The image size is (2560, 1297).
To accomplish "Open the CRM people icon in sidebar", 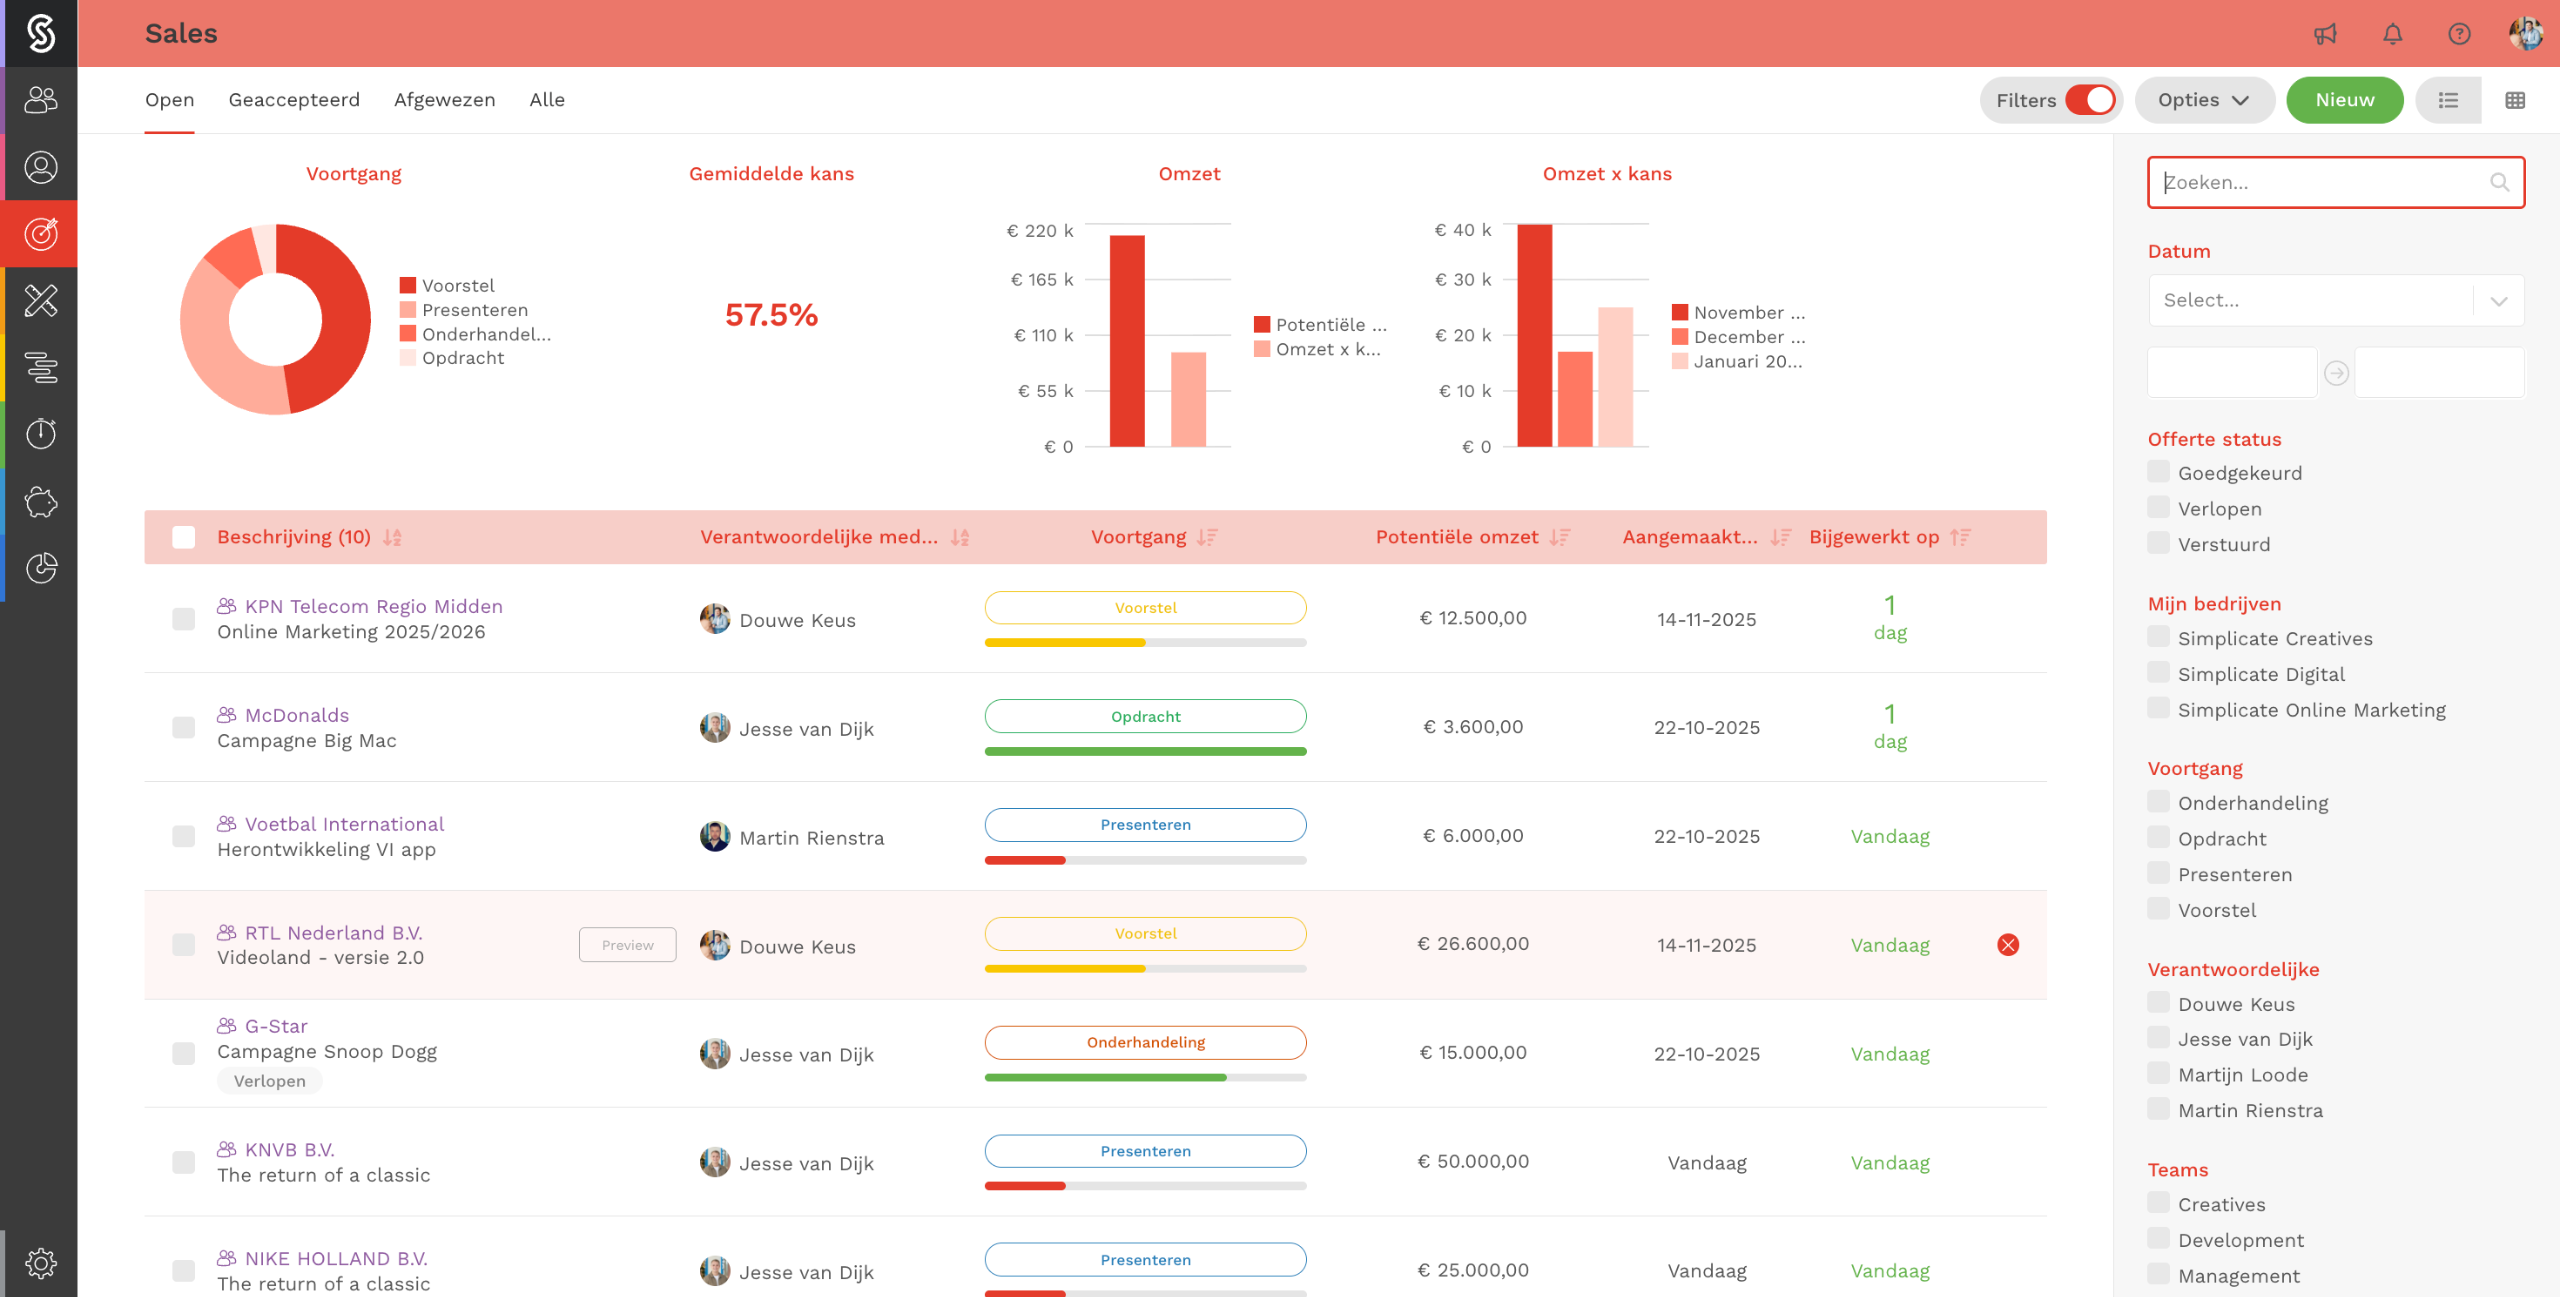I will 40,100.
